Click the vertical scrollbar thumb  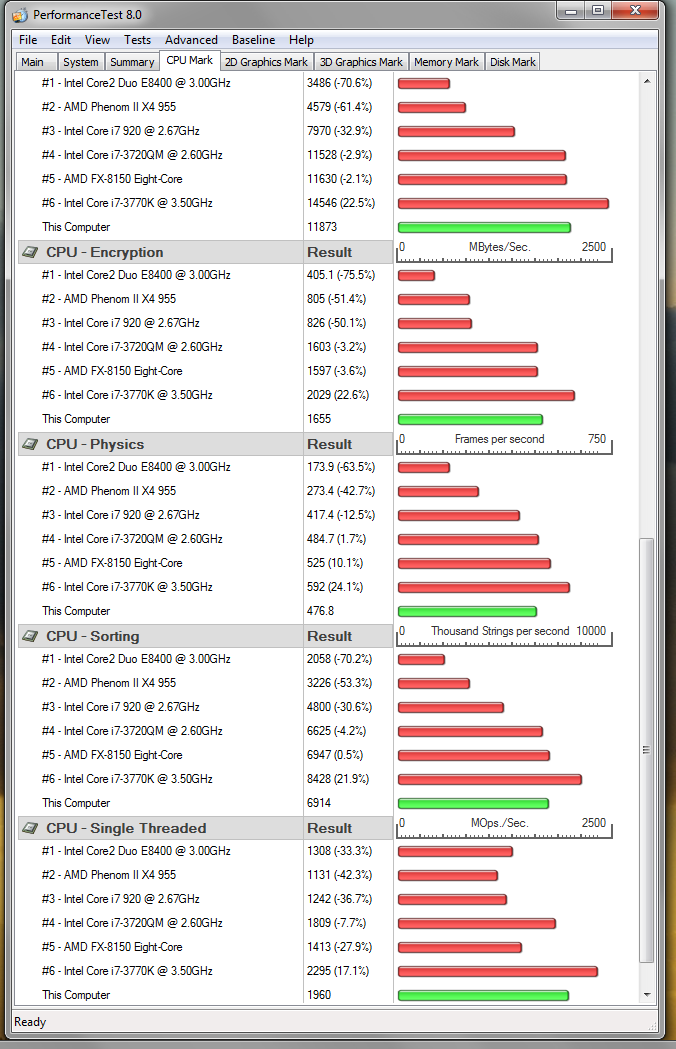click(647, 750)
